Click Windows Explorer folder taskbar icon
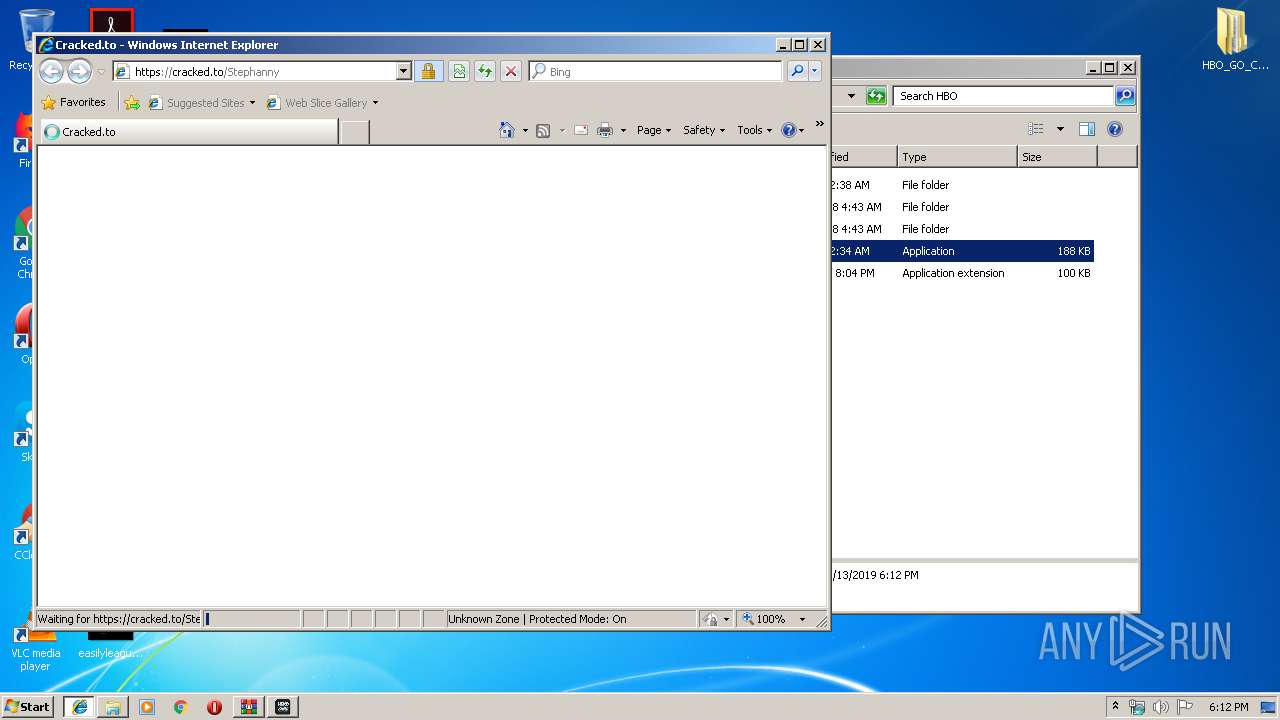 (113, 707)
